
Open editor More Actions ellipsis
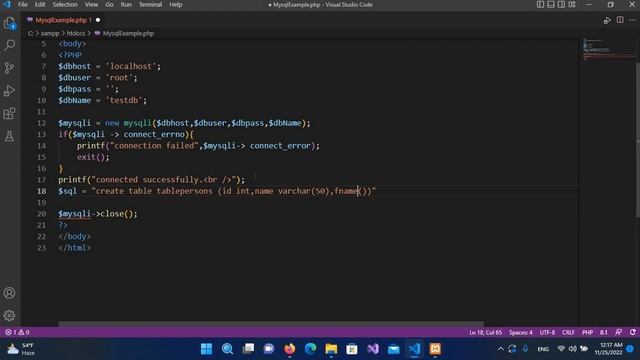pos(632,20)
